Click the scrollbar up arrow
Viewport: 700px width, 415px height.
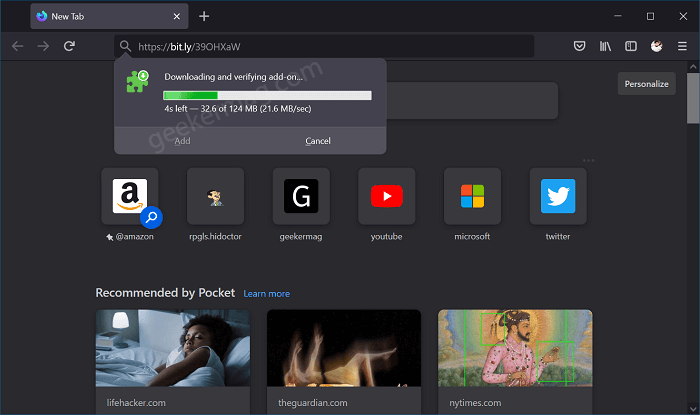(693, 67)
